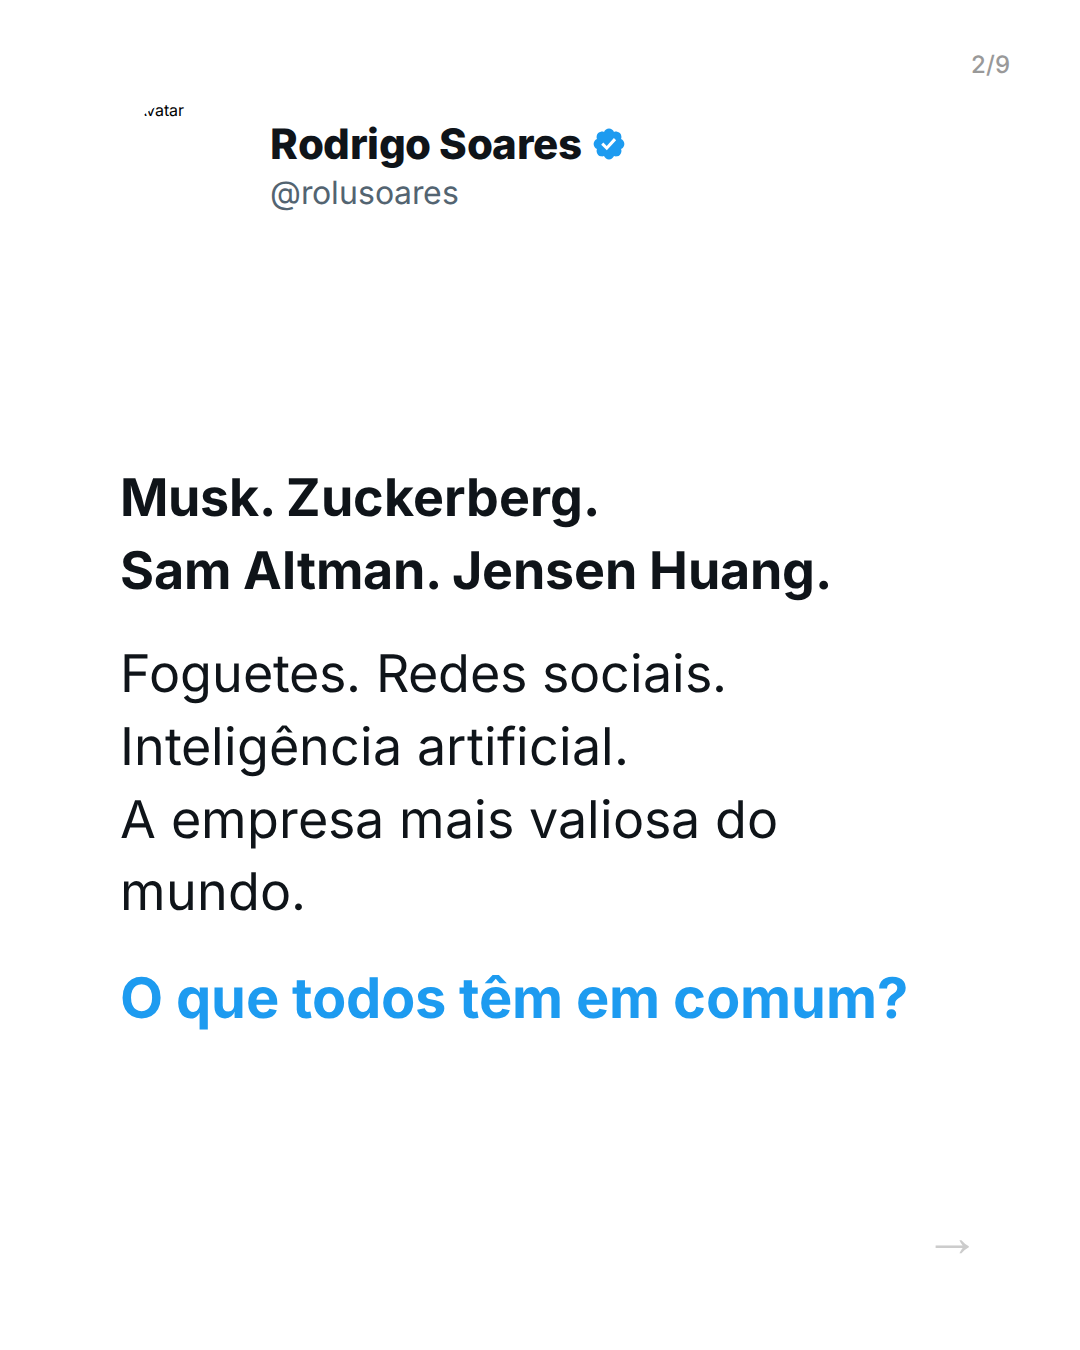The image size is (1080, 1350).
Task: Click the broken avatar image placeholder
Action: coord(165,111)
